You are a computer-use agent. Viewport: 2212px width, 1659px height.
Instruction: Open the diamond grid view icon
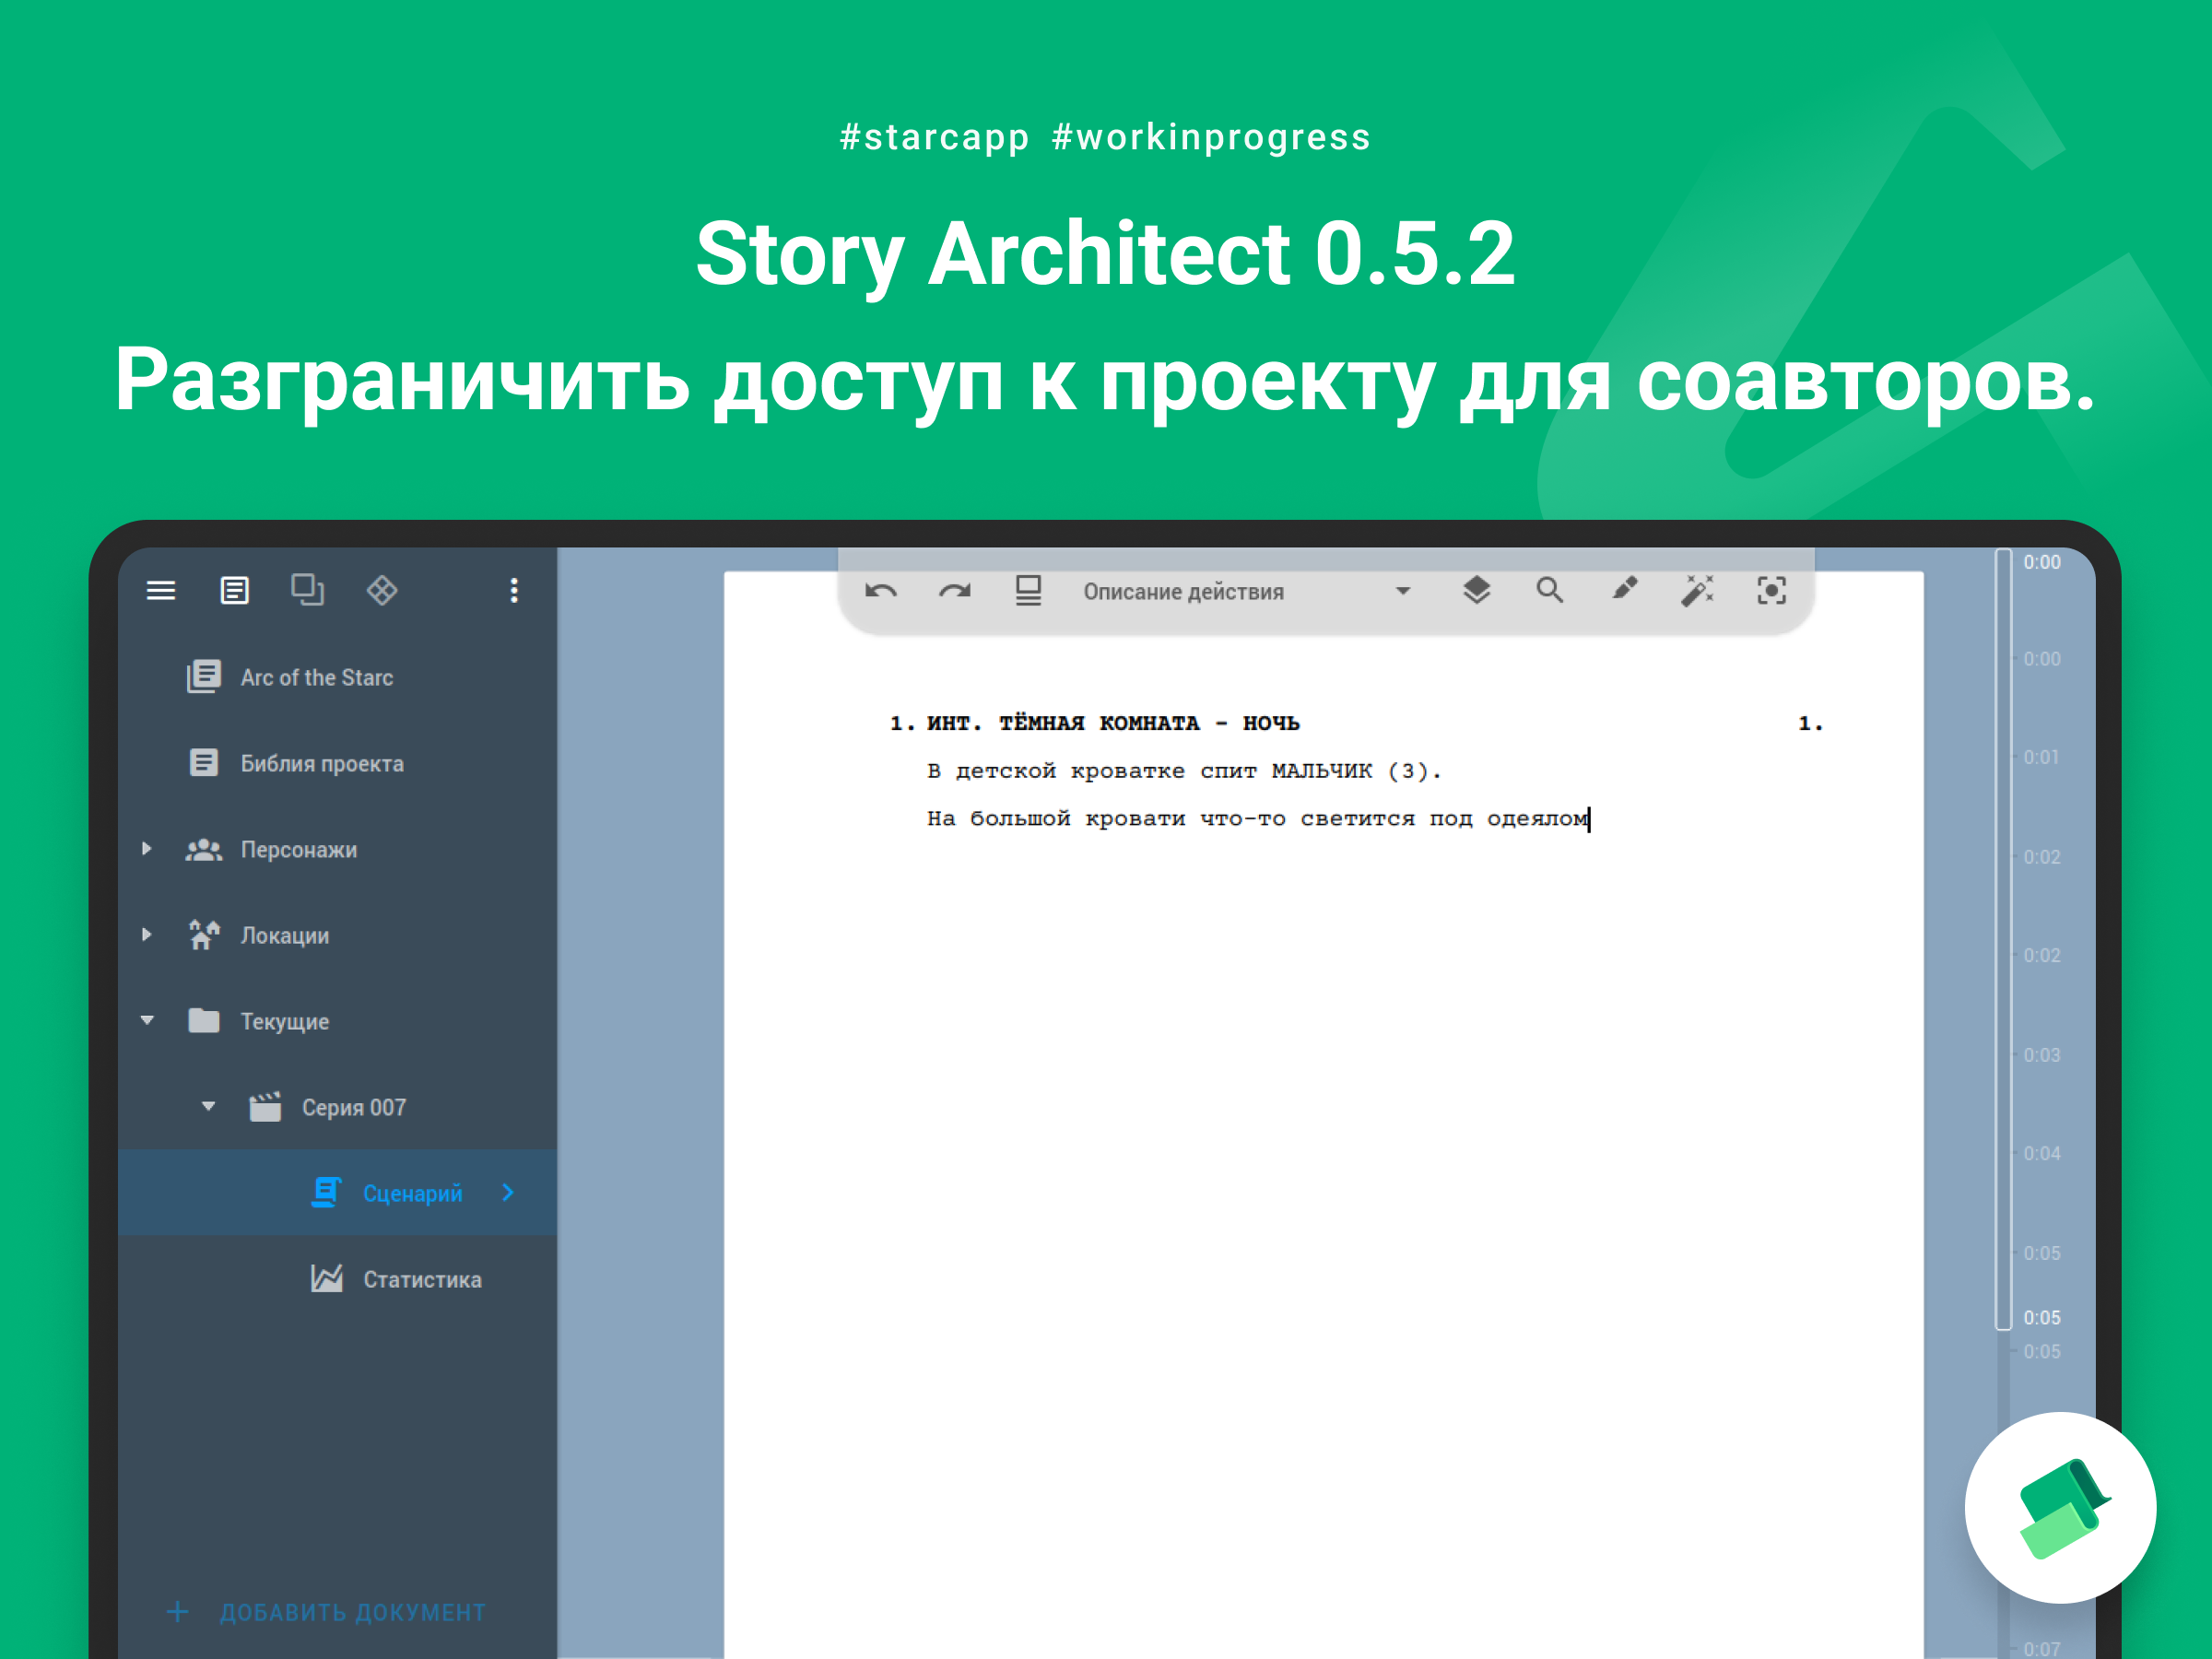click(382, 591)
